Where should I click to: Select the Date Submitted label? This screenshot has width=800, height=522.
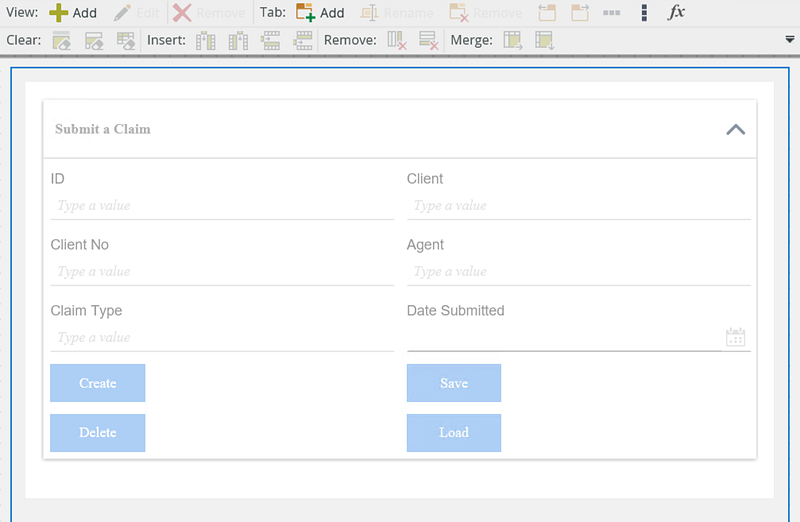[456, 310]
